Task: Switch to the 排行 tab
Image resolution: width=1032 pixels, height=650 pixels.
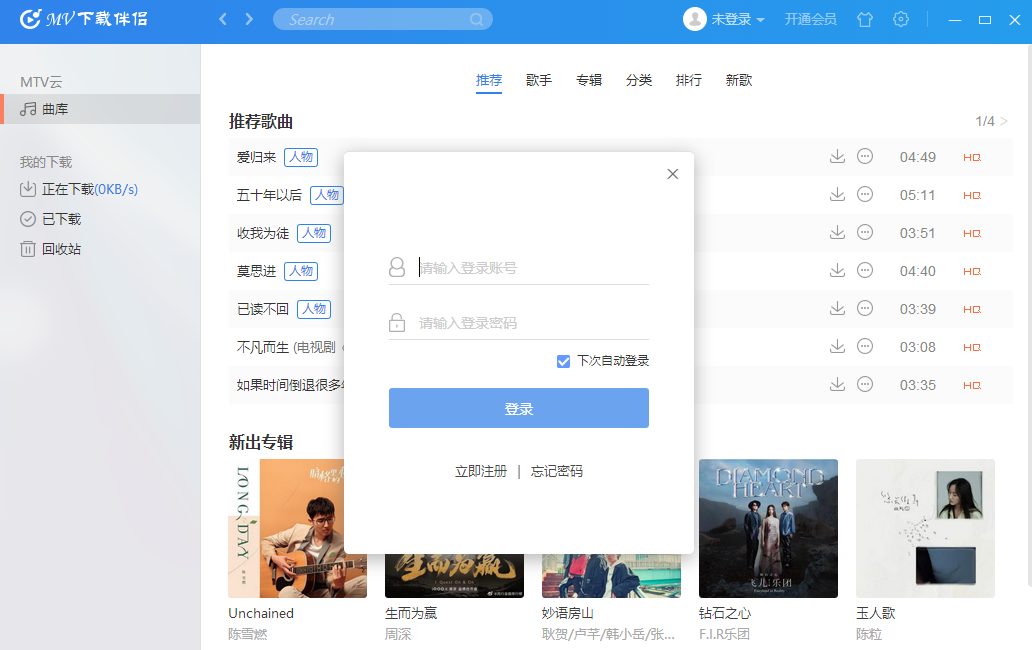Action: click(689, 80)
